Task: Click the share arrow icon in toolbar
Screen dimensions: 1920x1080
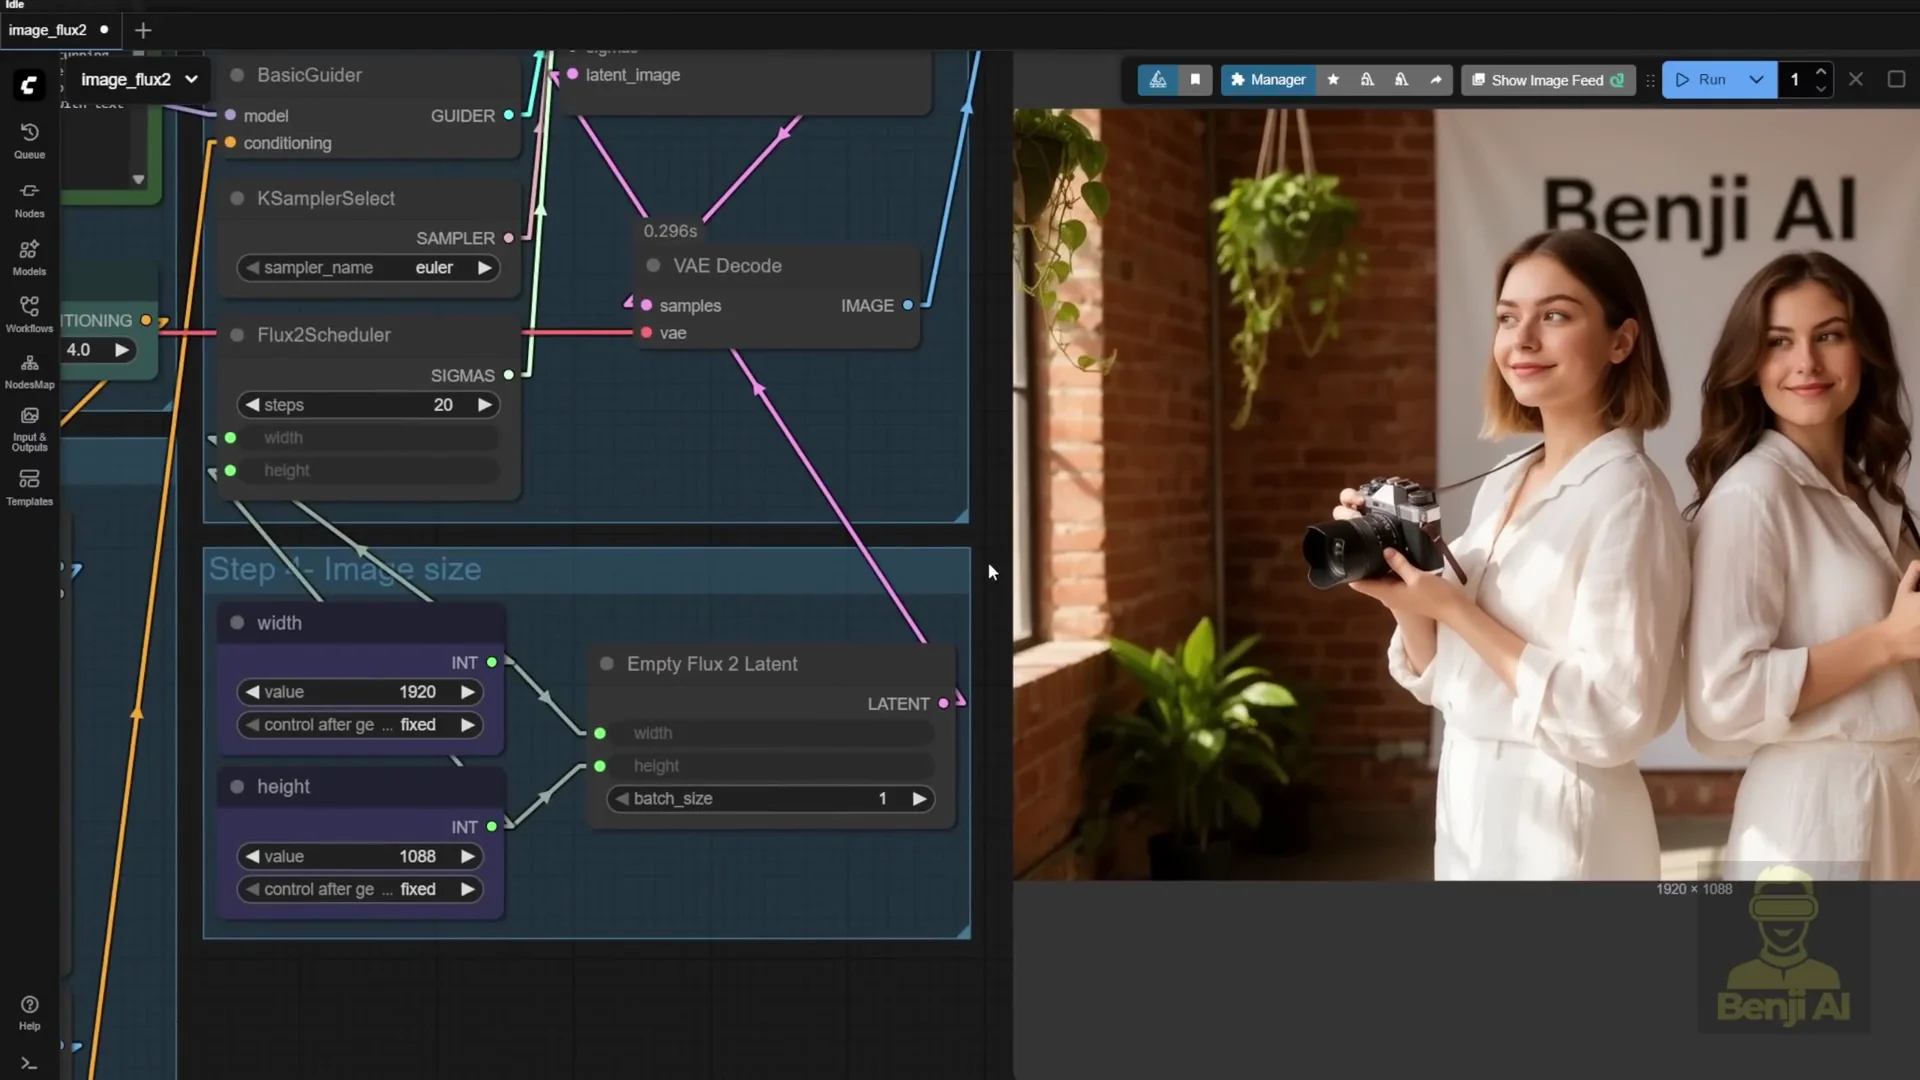Action: (x=1436, y=80)
